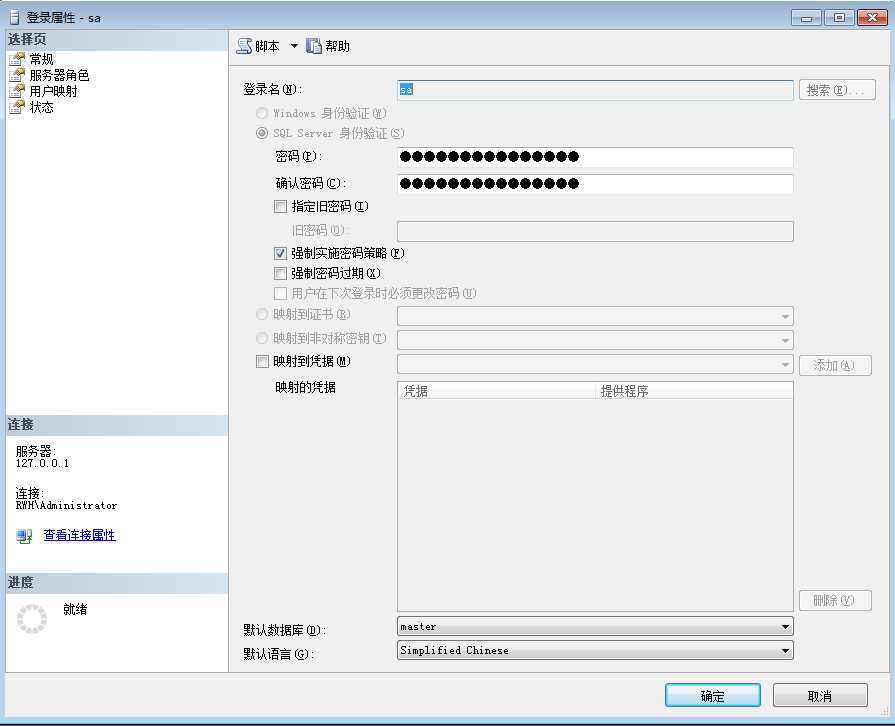
Task: Click the 凭据 column header
Action: [497, 390]
